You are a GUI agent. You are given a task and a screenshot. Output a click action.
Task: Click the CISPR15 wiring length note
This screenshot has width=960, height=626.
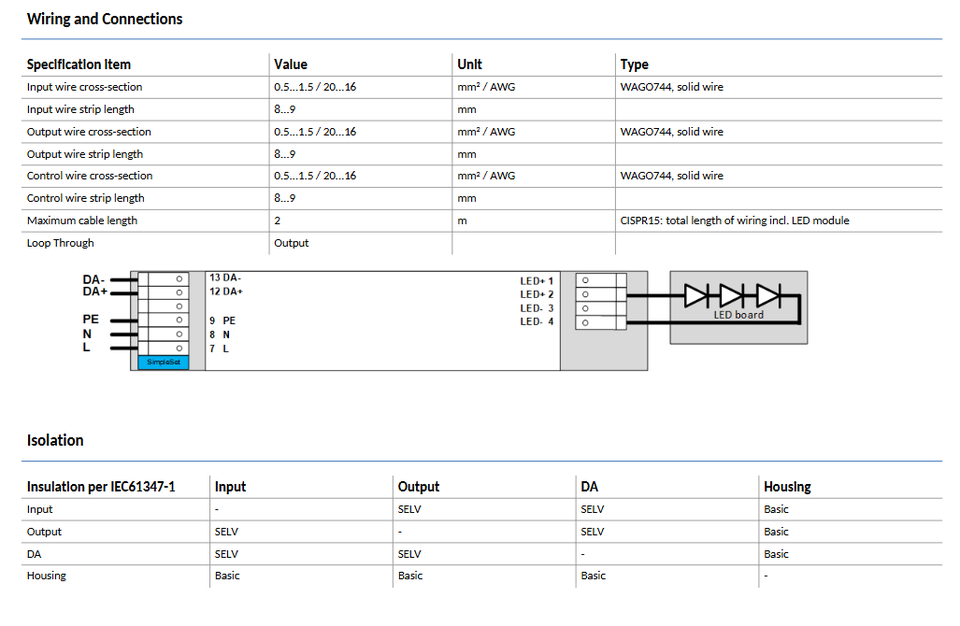tap(734, 220)
